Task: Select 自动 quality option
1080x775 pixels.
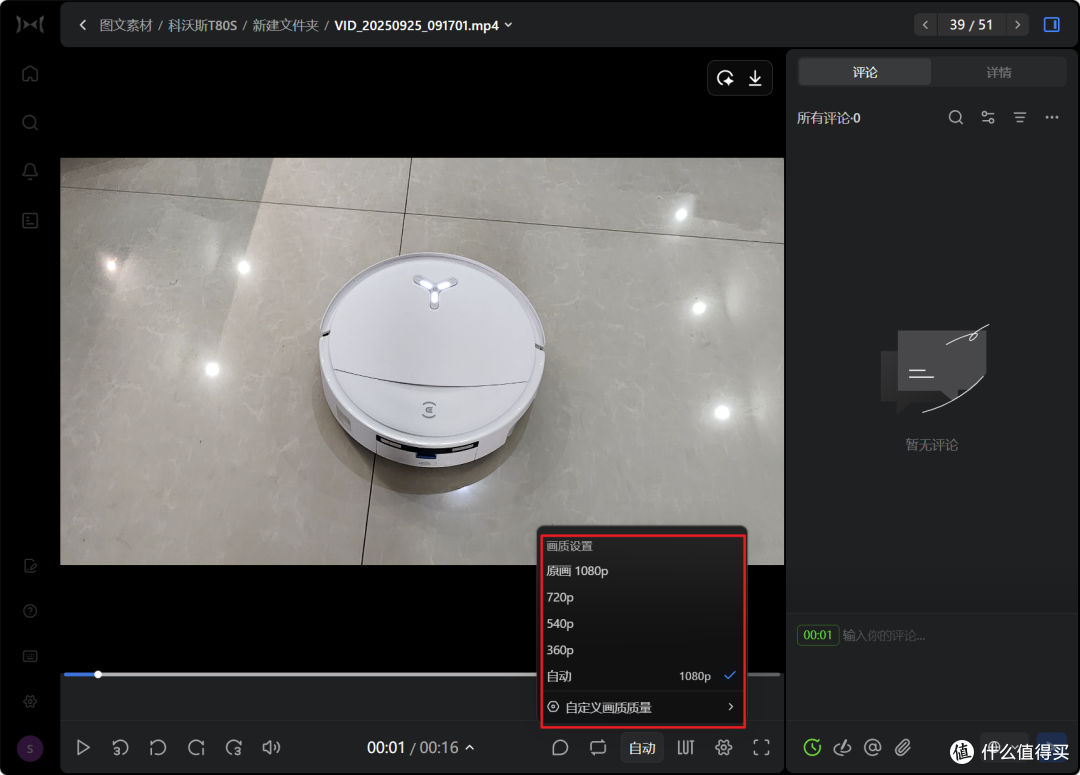Action: (x=642, y=676)
